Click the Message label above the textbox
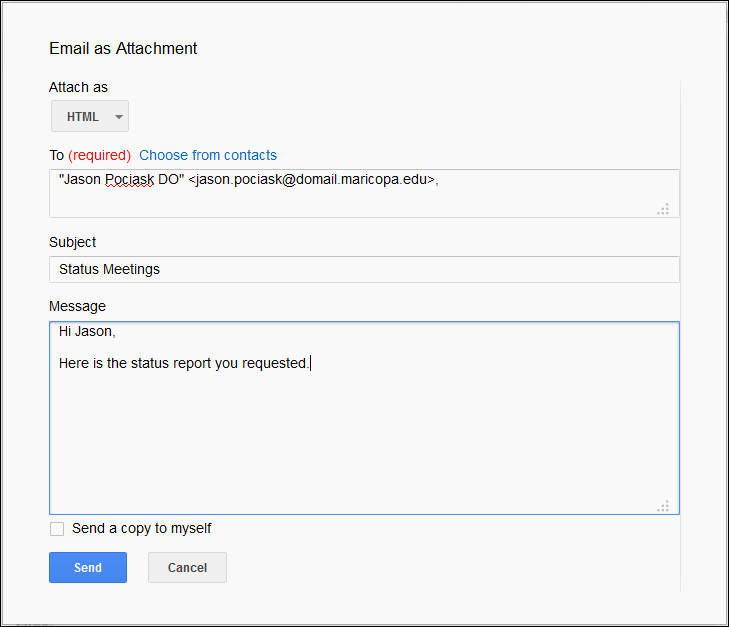729x627 pixels. click(77, 306)
